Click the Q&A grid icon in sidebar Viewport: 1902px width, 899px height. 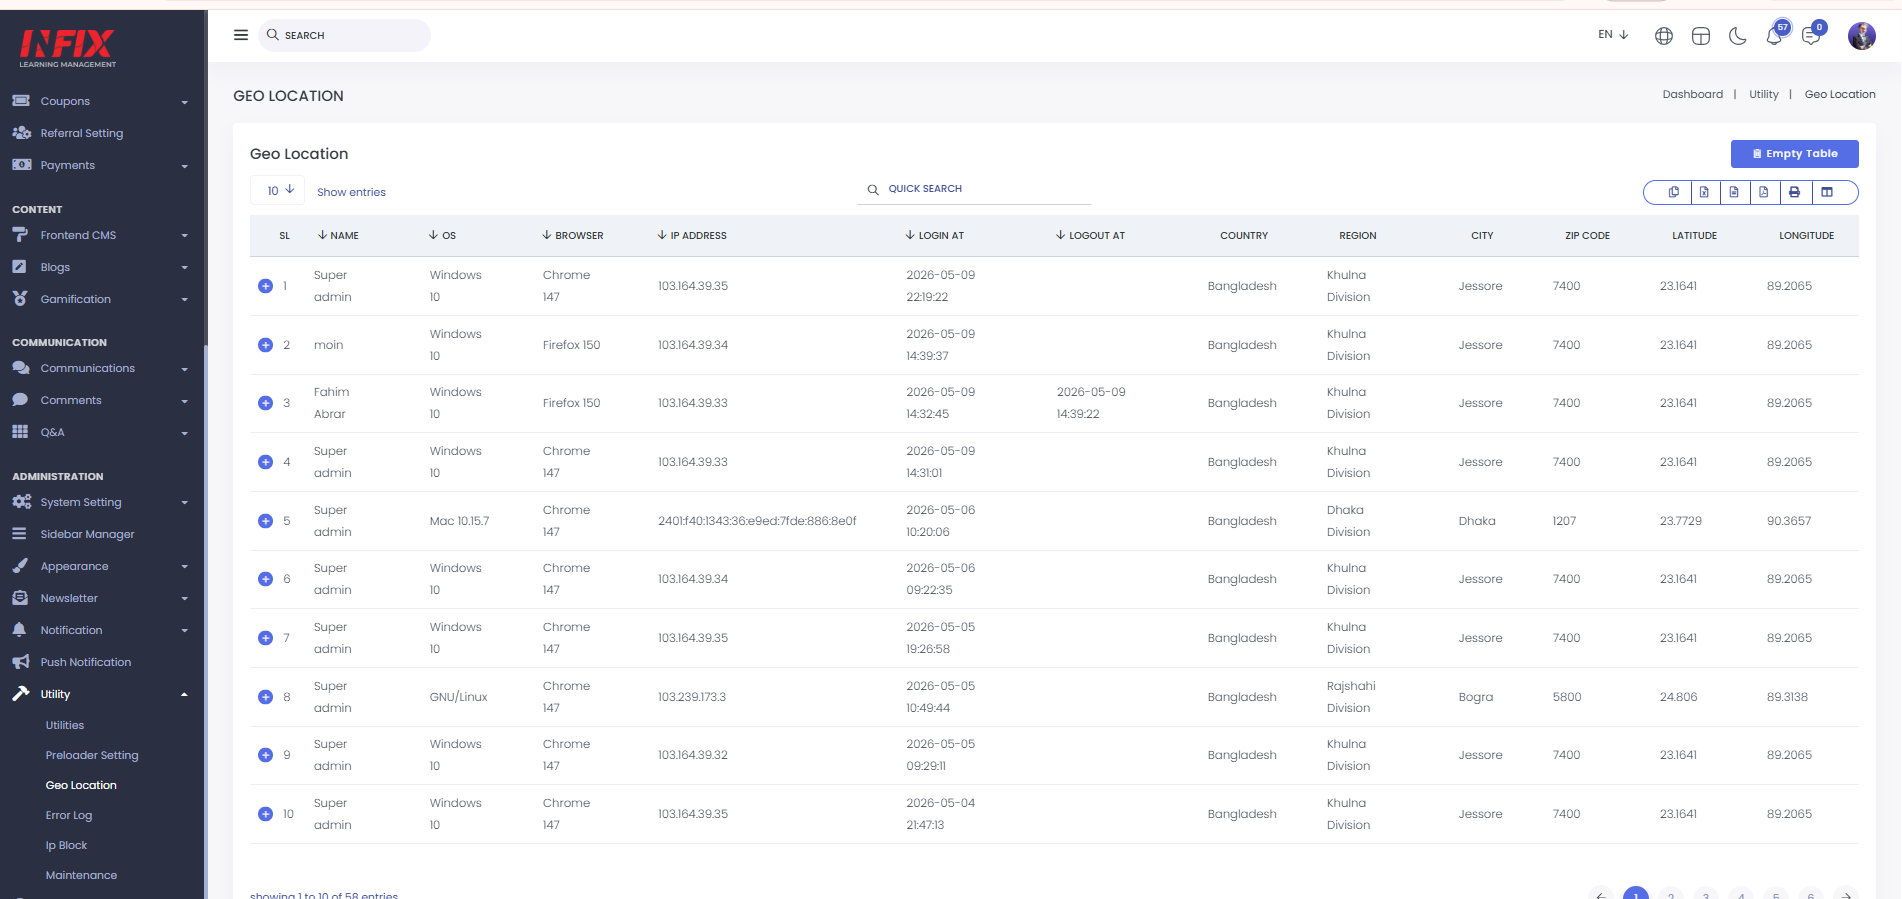click(x=20, y=432)
